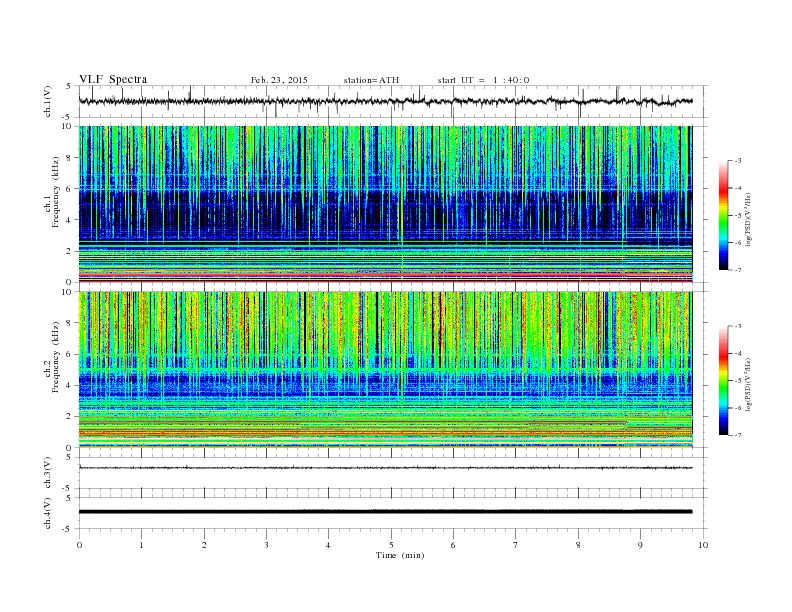This screenshot has height=612, width=792.
Task: Click the ch.1 "Frequency (kHz)" axis label
Action: 56,192
